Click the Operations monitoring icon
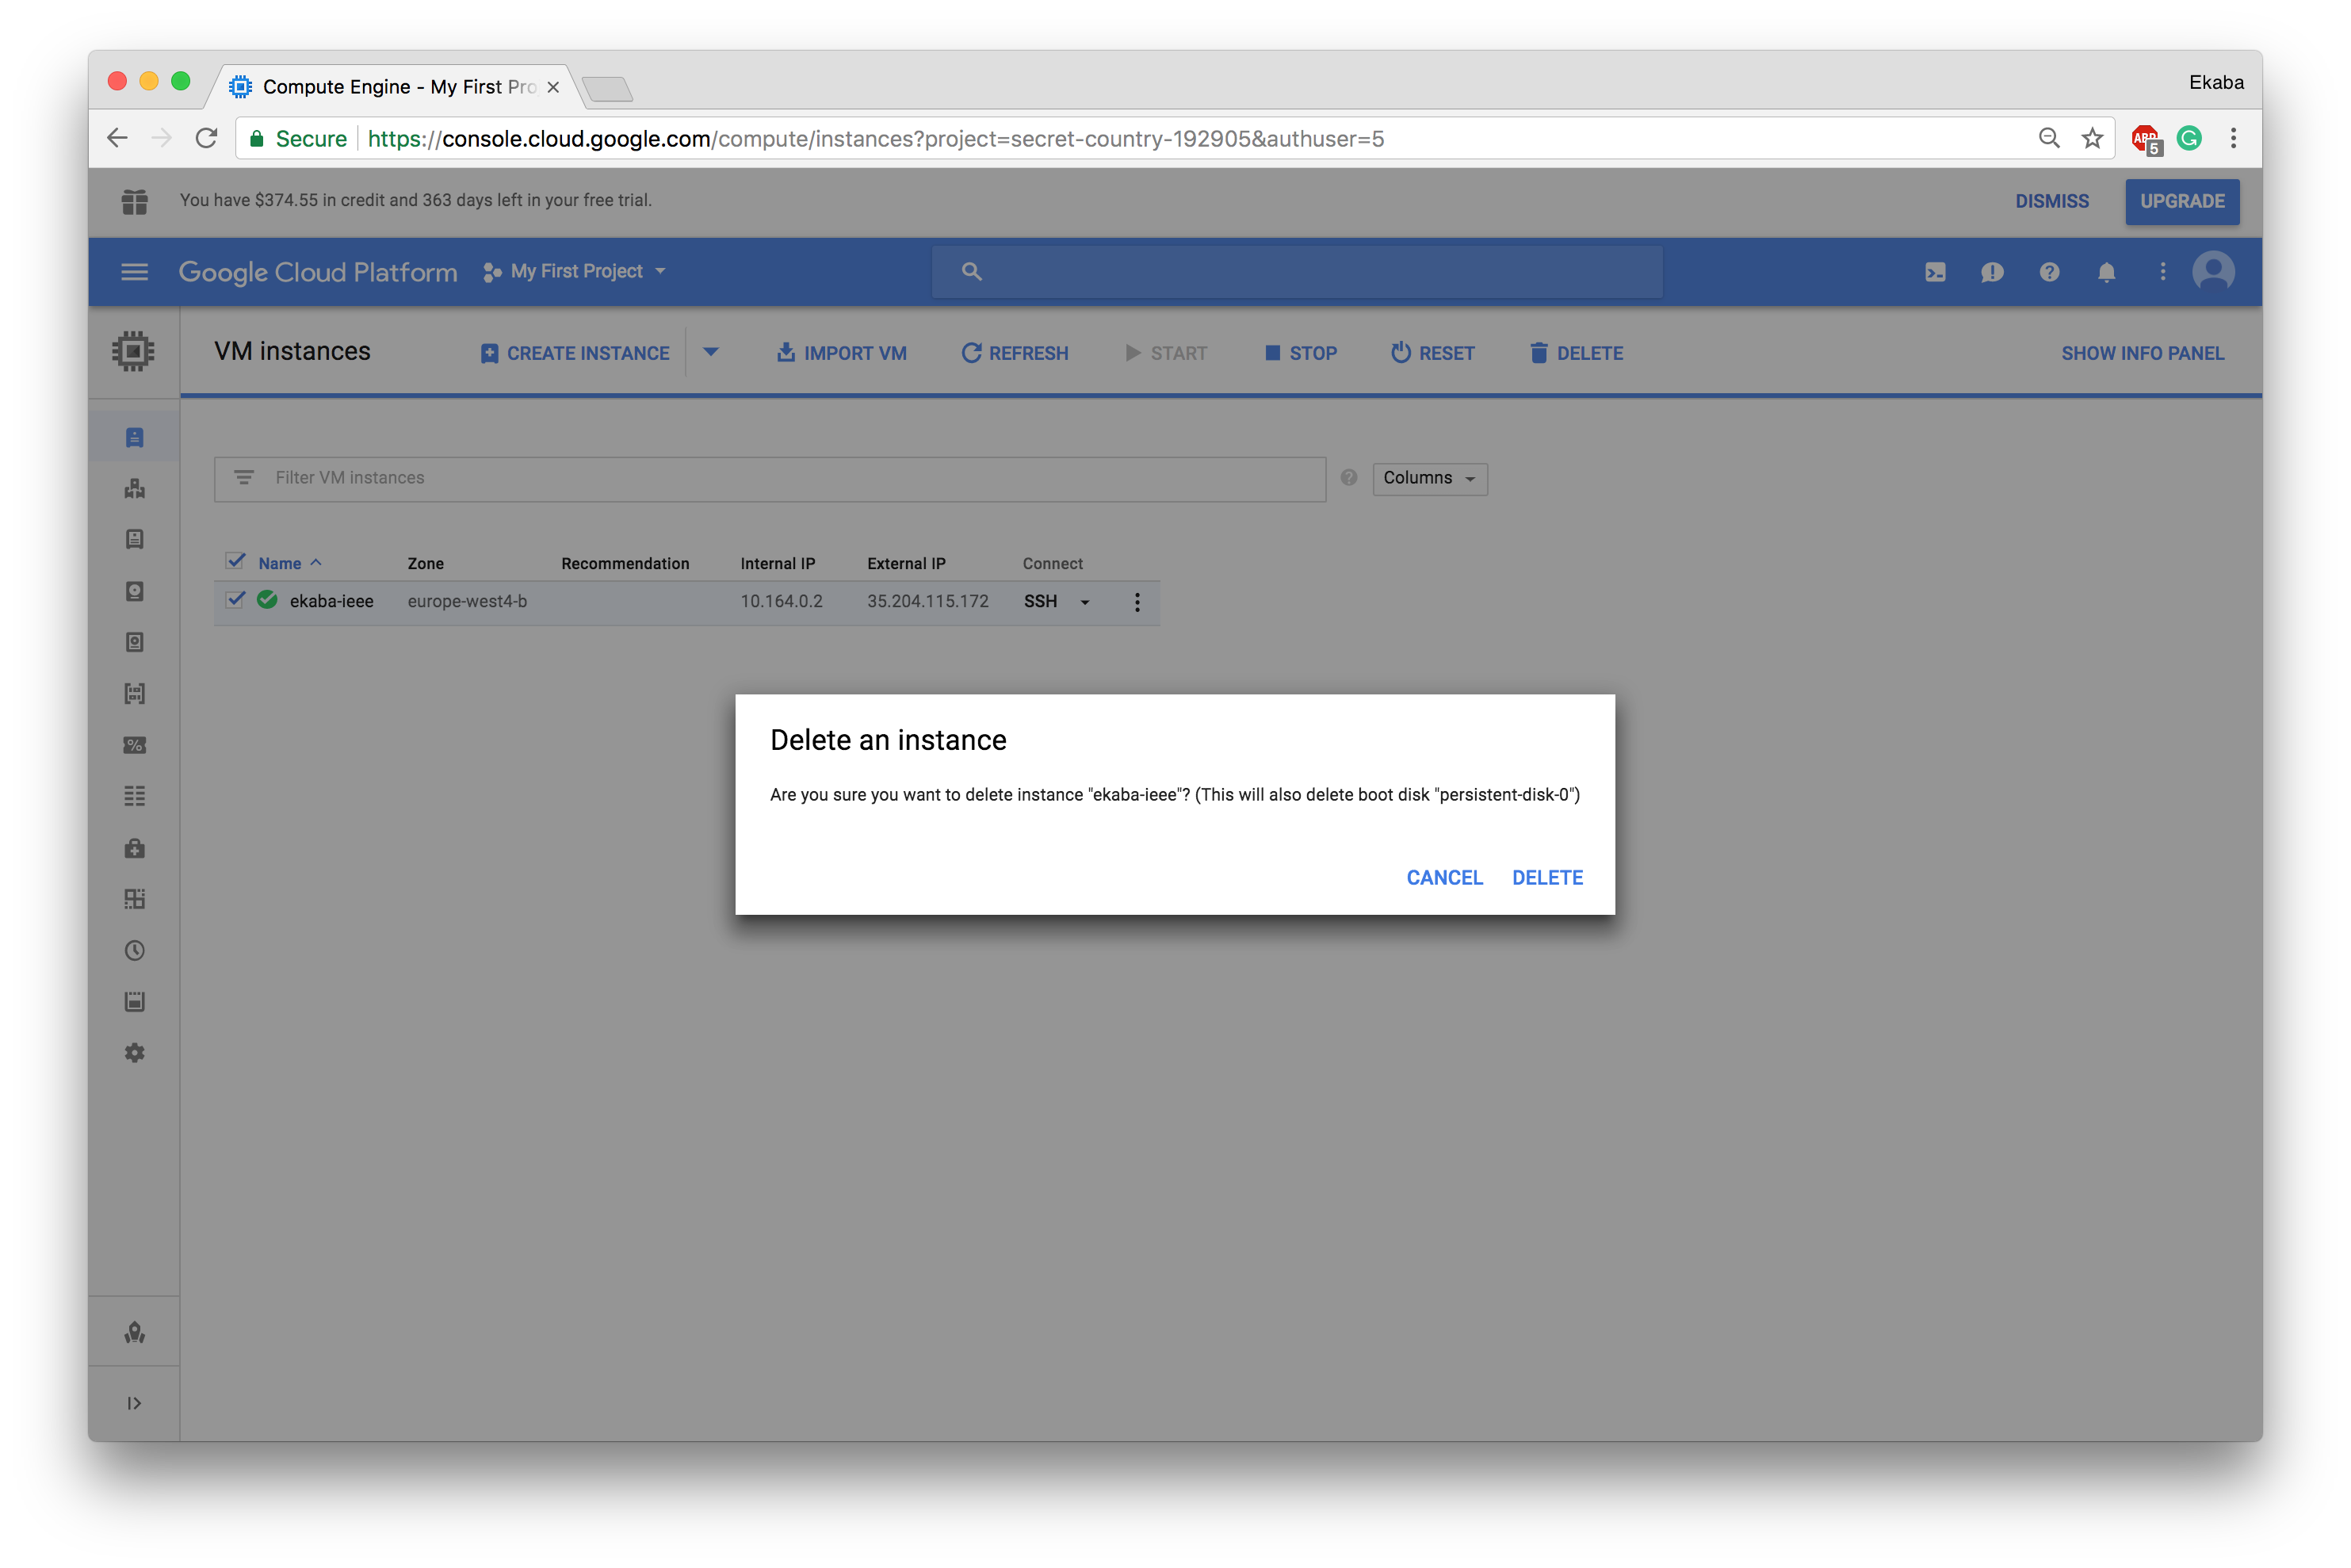Screen dimensions: 2351x1568 click(x=135, y=952)
